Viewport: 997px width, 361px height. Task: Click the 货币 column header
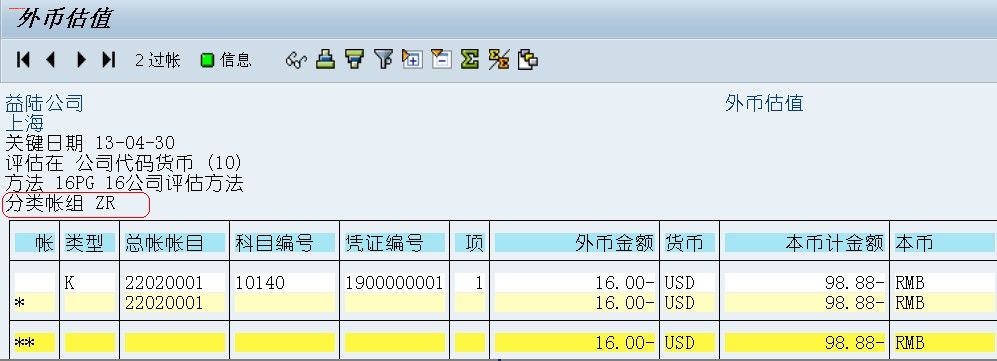point(689,243)
